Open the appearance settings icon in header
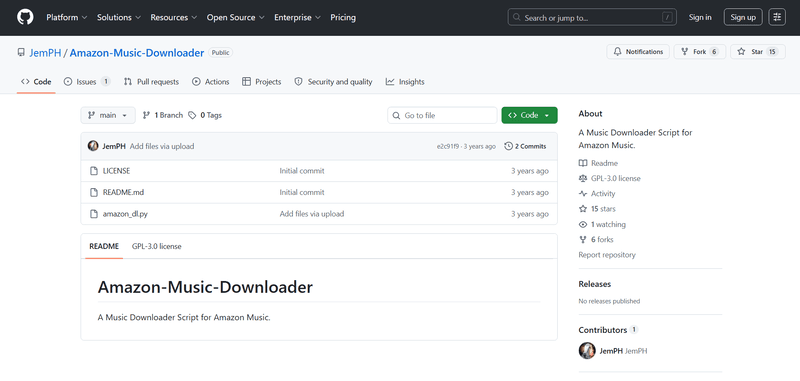Image resolution: width=800 pixels, height=381 pixels. pos(777,17)
